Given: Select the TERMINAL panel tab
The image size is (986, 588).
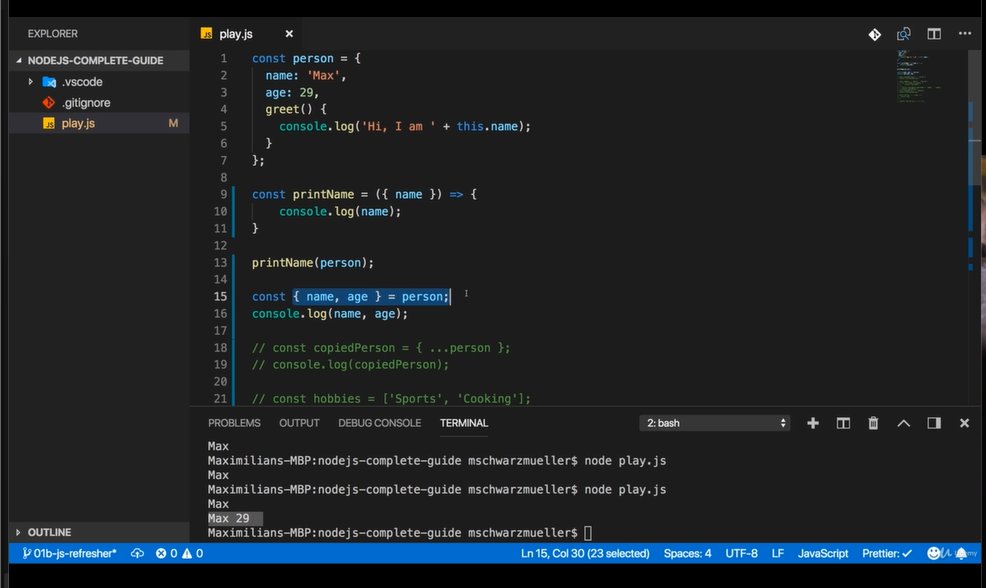Looking at the screenshot, I should click(x=464, y=423).
